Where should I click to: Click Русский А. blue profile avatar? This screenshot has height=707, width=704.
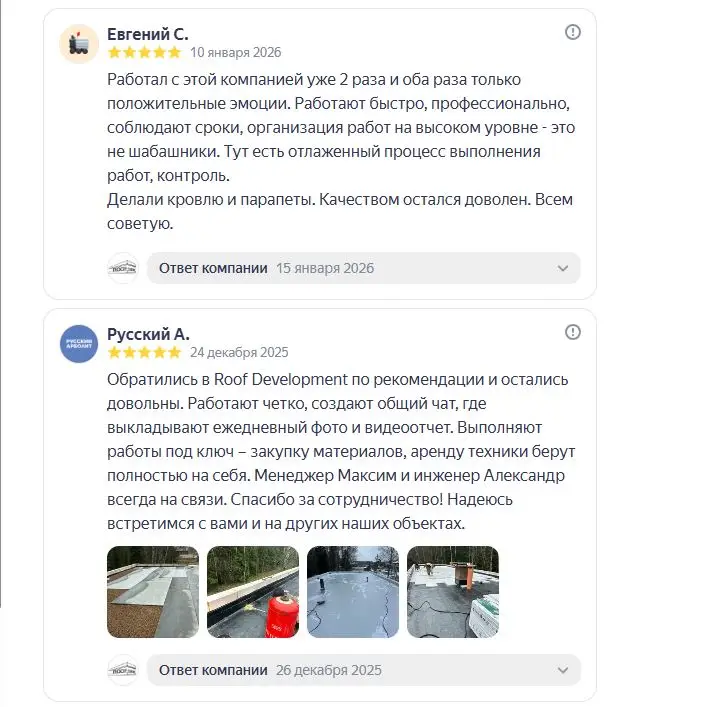click(x=79, y=344)
